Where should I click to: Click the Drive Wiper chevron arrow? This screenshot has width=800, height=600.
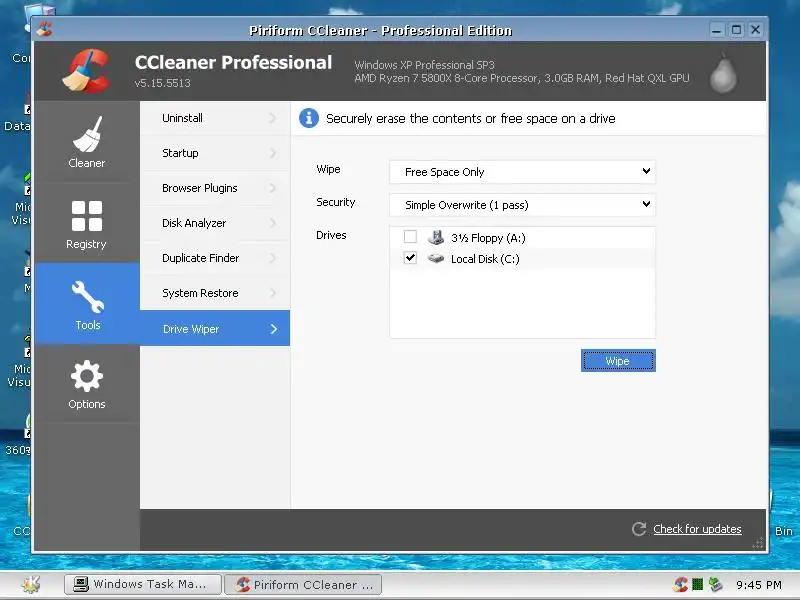click(274, 329)
